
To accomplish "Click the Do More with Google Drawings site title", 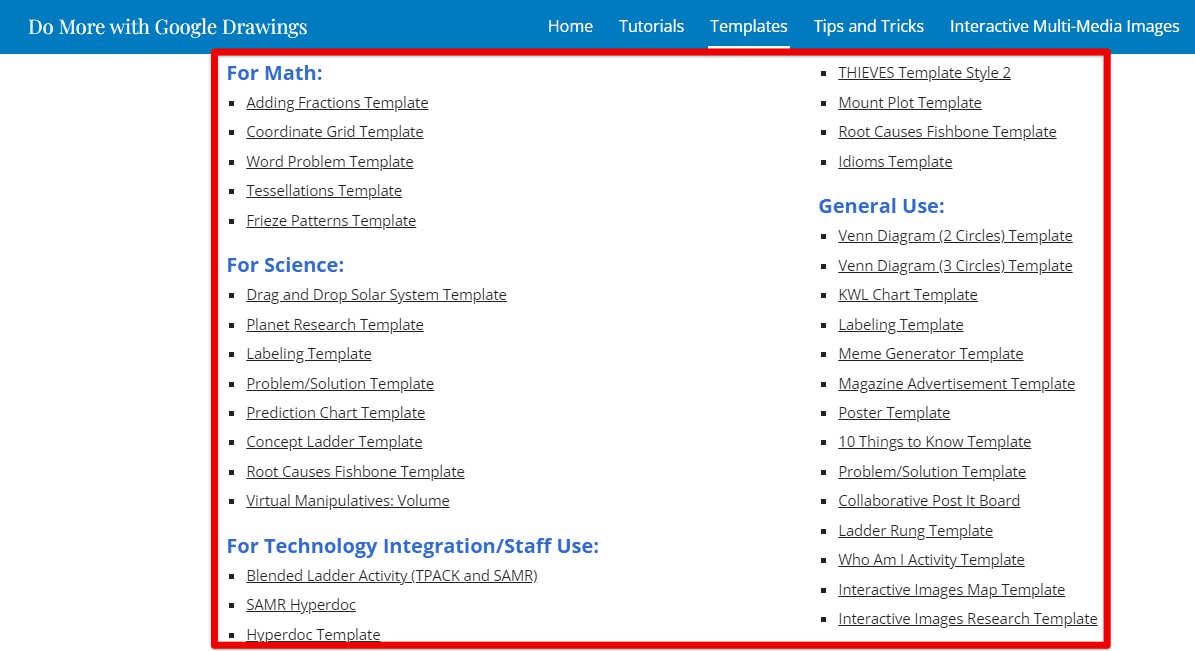I will point(168,27).
